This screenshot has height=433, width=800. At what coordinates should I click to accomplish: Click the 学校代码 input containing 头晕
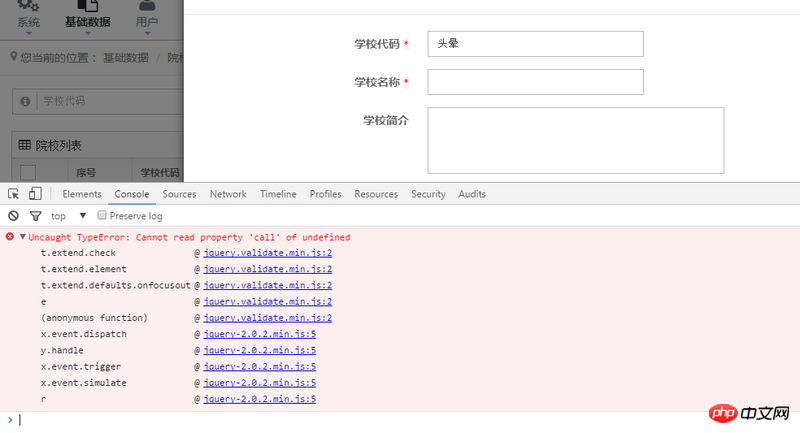[535, 44]
